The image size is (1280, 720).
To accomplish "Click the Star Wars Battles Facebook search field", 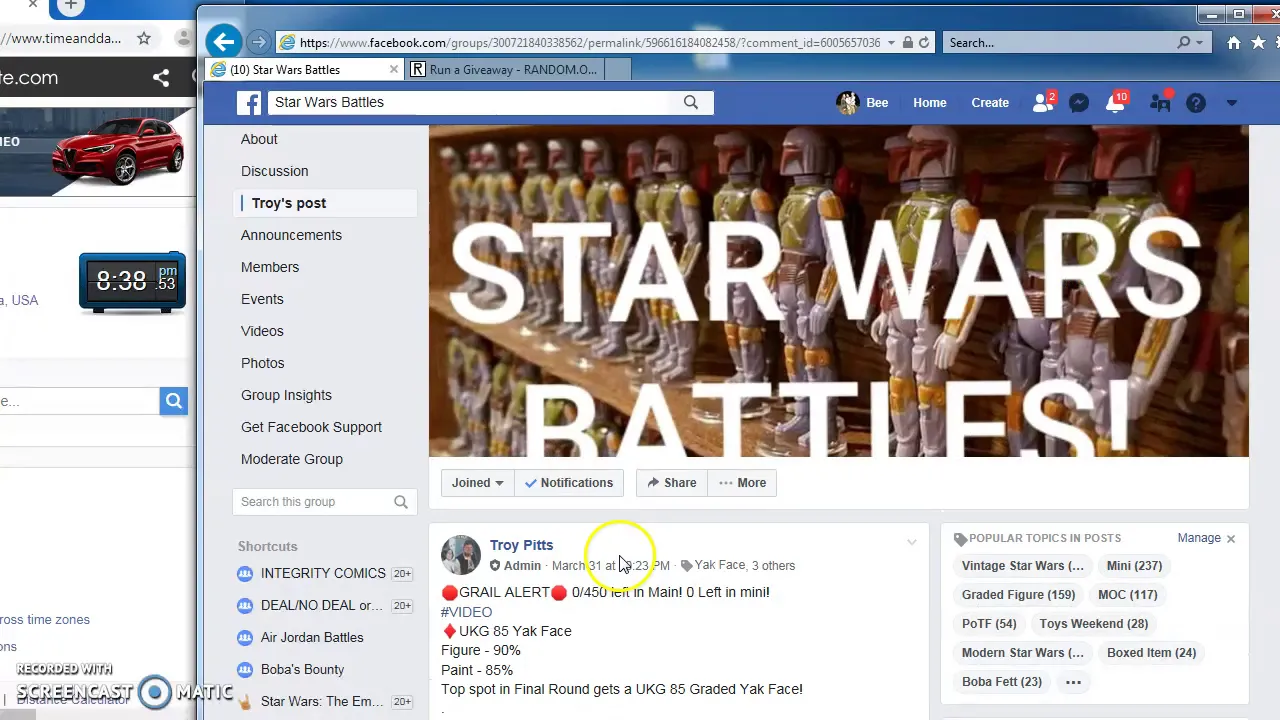I will coord(466,102).
